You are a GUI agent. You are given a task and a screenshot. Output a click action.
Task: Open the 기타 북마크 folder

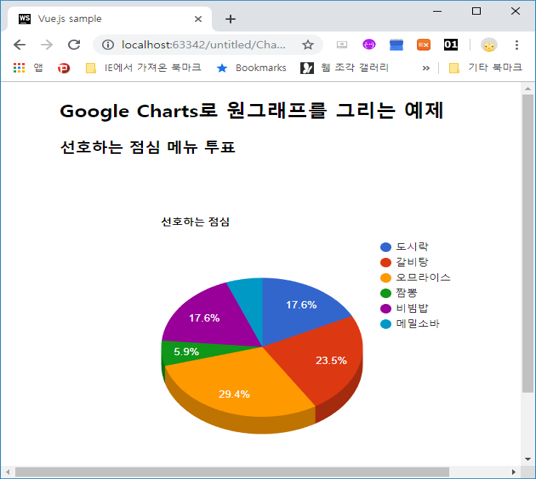click(485, 68)
